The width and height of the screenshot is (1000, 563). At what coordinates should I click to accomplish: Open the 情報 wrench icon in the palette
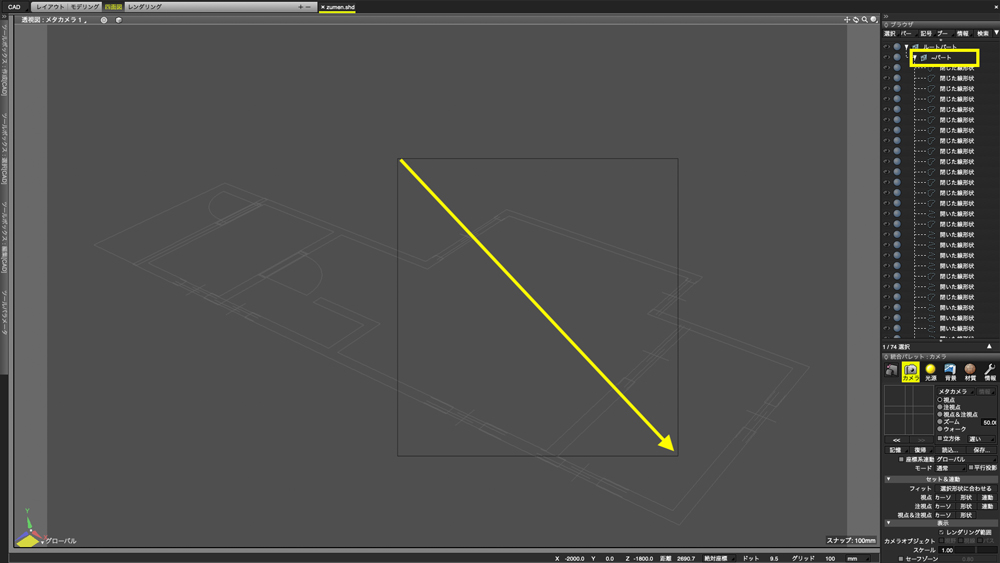(x=989, y=372)
